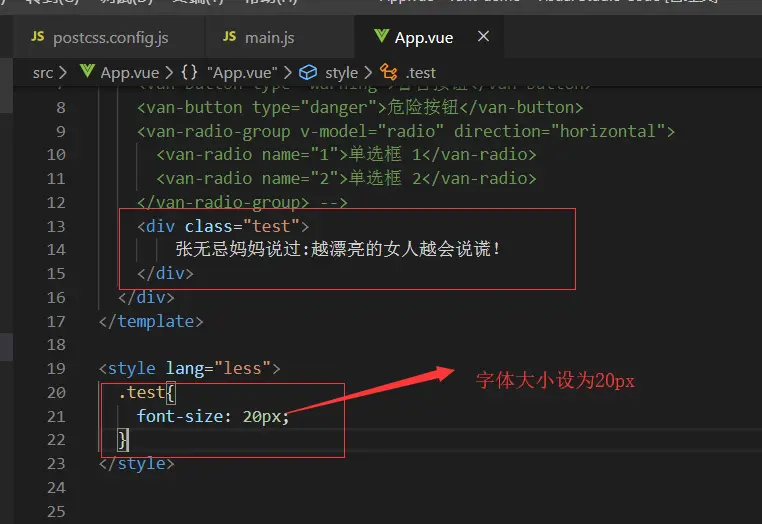Viewport: 762px width, 524px height.
Task: Click the Vue logo on App.vue tab
Action: (x=381, y=36)
